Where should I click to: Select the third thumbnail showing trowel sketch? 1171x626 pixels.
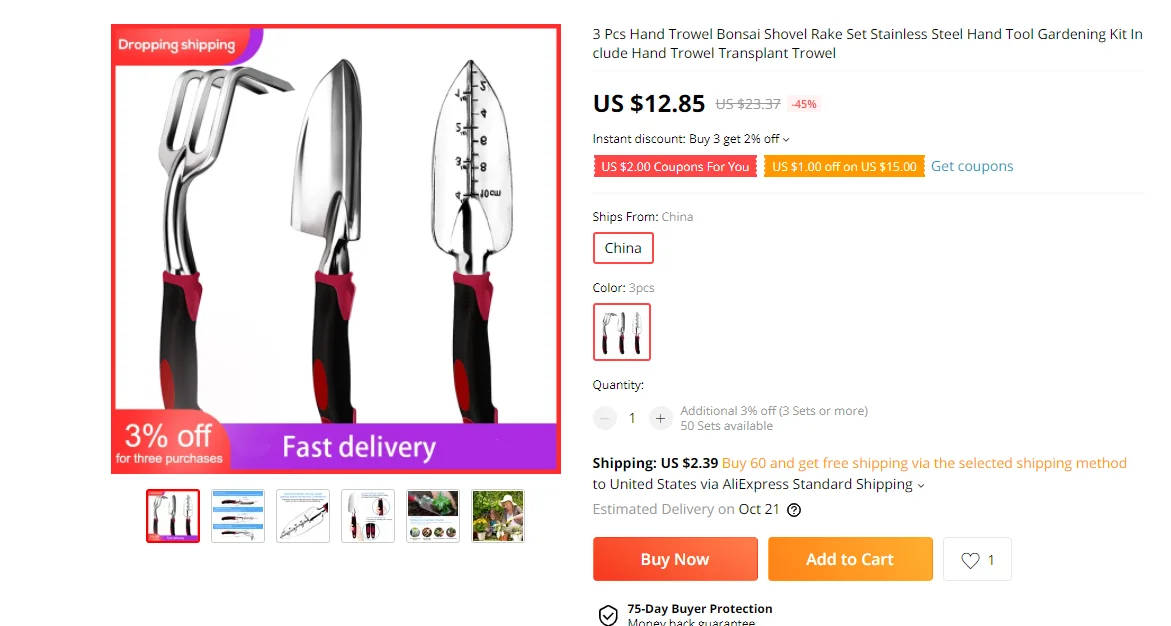[302, 515]
